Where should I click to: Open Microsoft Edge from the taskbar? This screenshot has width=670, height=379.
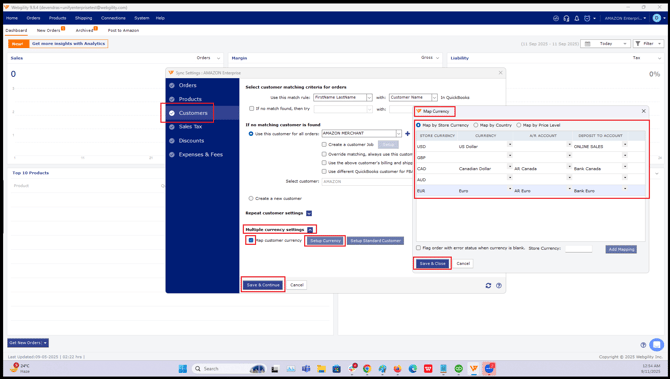tap(413, 368)
